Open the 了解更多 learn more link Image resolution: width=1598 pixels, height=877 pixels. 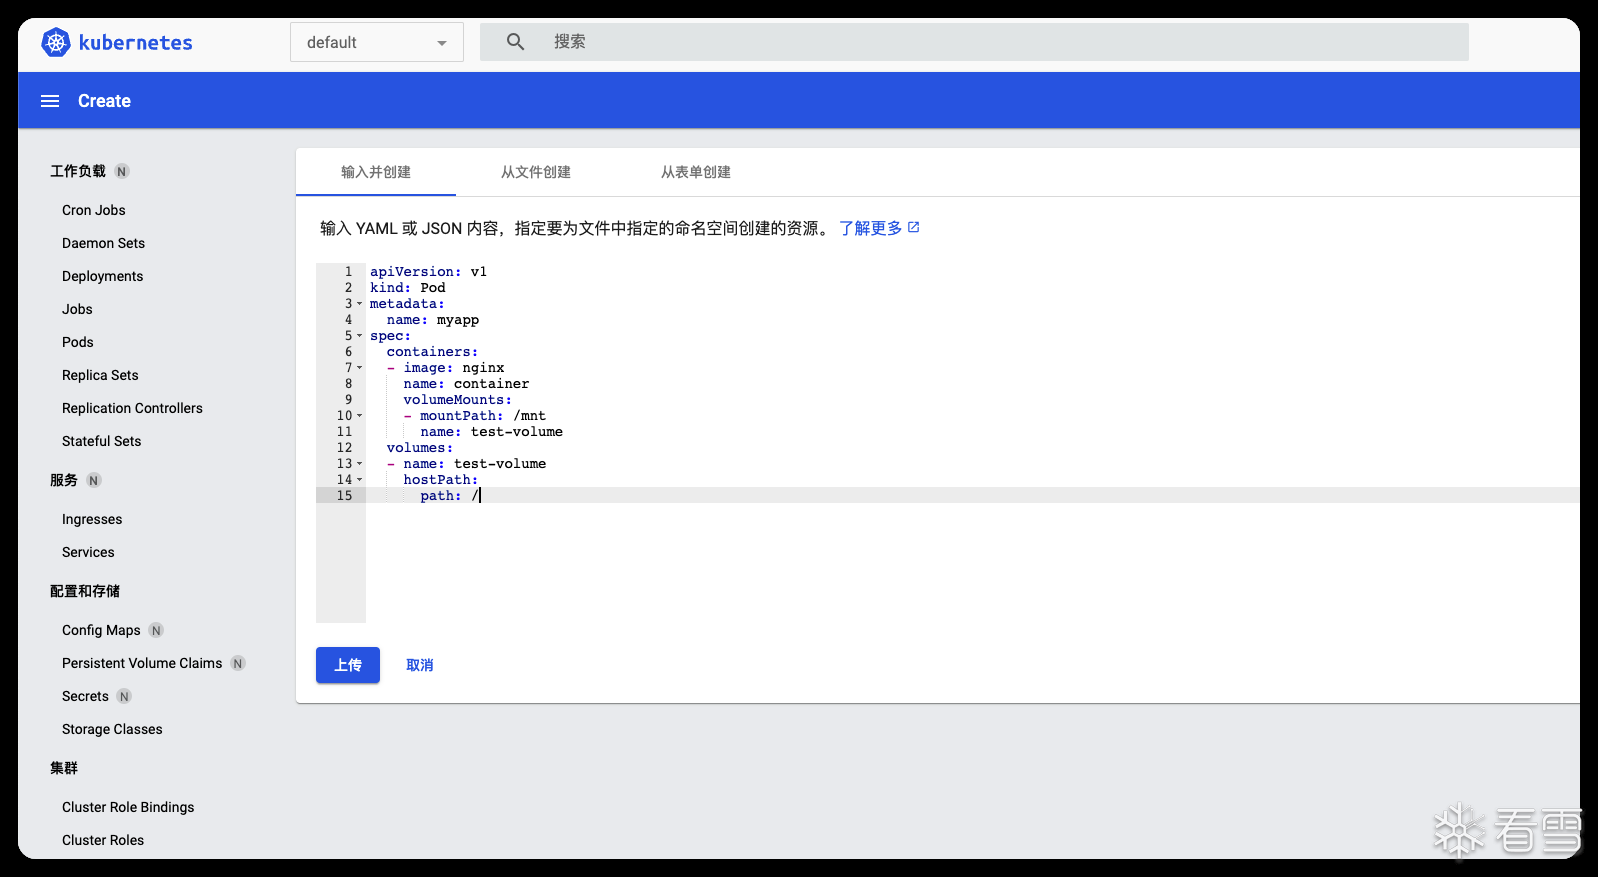click(870, 228)
